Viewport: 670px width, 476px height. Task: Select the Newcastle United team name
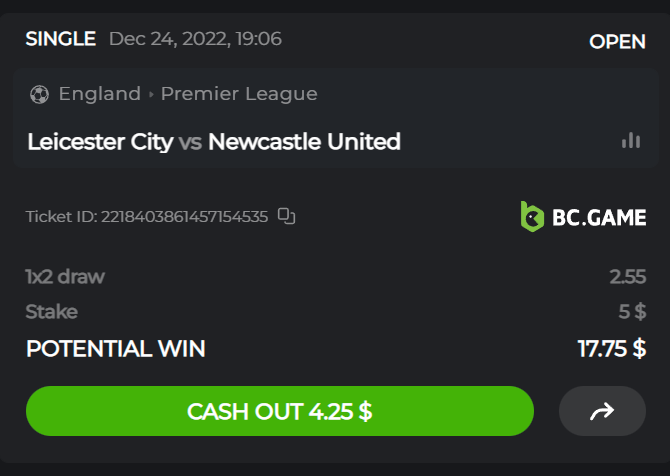[x=304, y=142]
